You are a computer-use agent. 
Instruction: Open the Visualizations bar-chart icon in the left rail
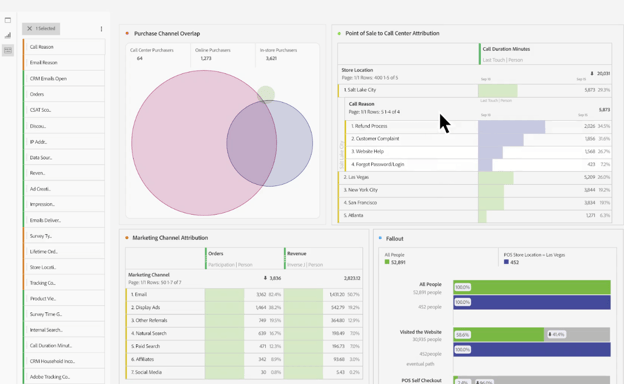[x=8, y=35]
